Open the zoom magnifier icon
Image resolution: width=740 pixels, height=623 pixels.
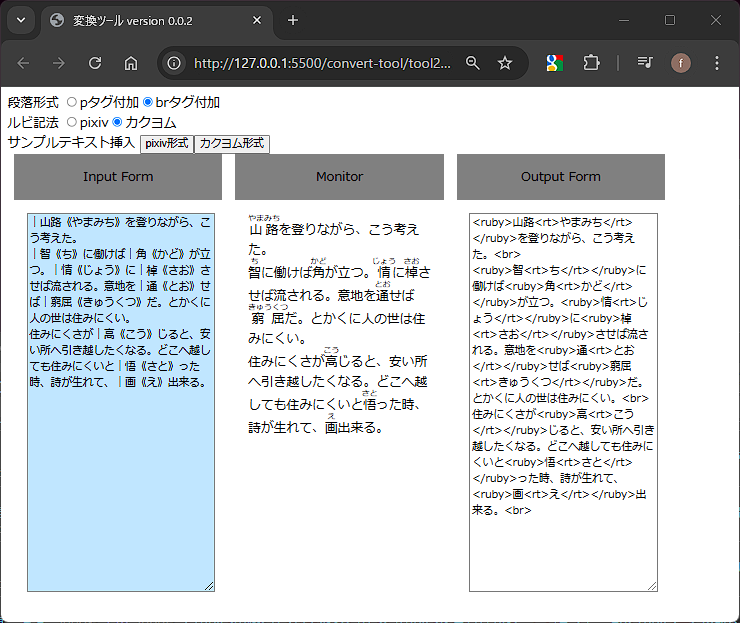click(472, 63)
